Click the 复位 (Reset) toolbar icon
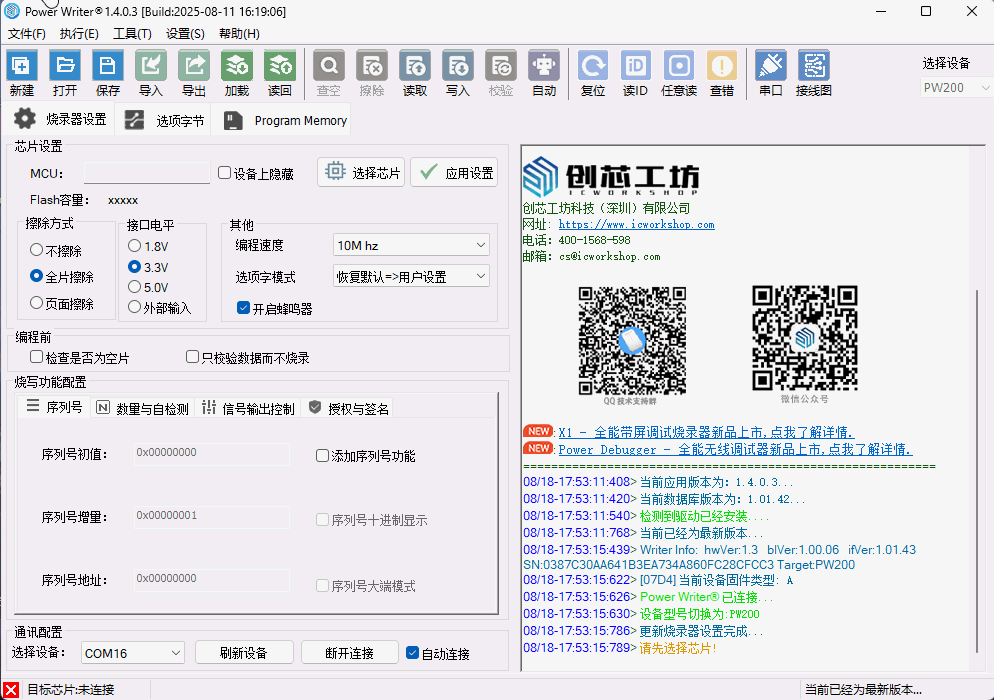994x700 pixels. [x=593, y=73]
